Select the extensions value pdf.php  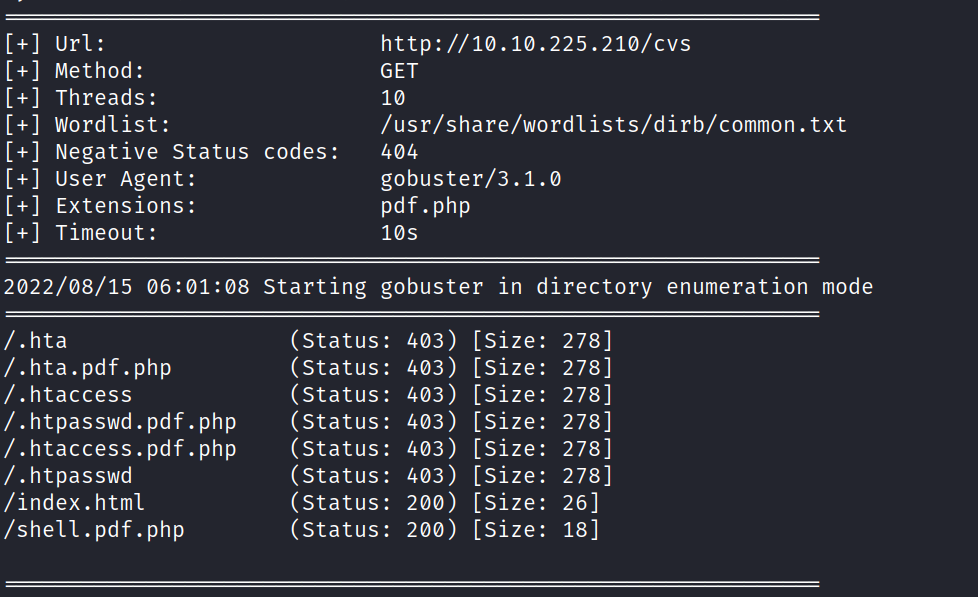point(425,206)
